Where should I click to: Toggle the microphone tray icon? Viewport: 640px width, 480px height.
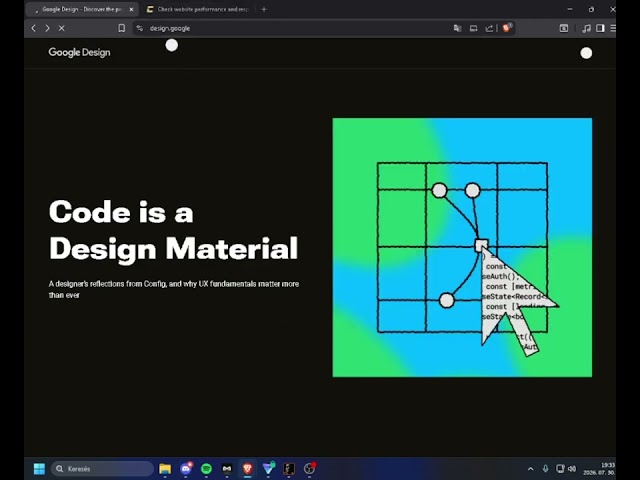545,469
